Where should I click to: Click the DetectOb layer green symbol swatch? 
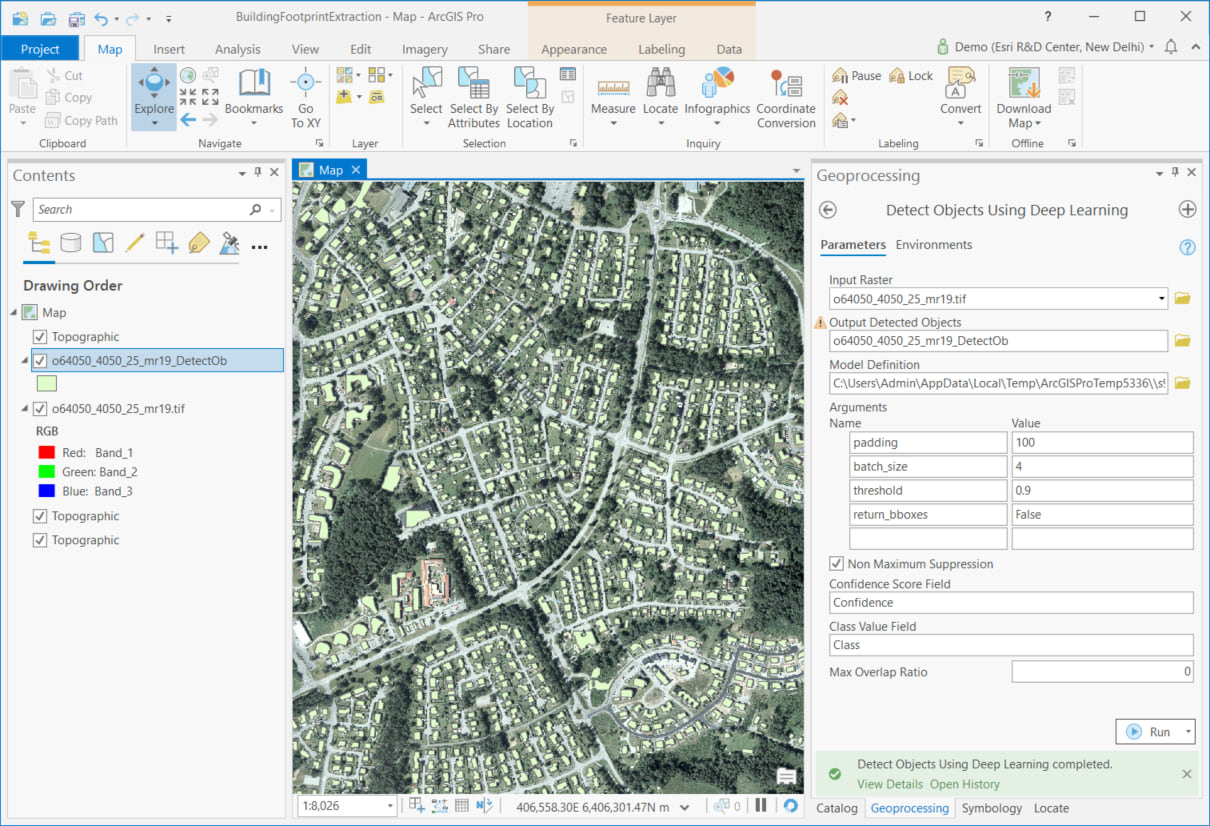(47, 383)
